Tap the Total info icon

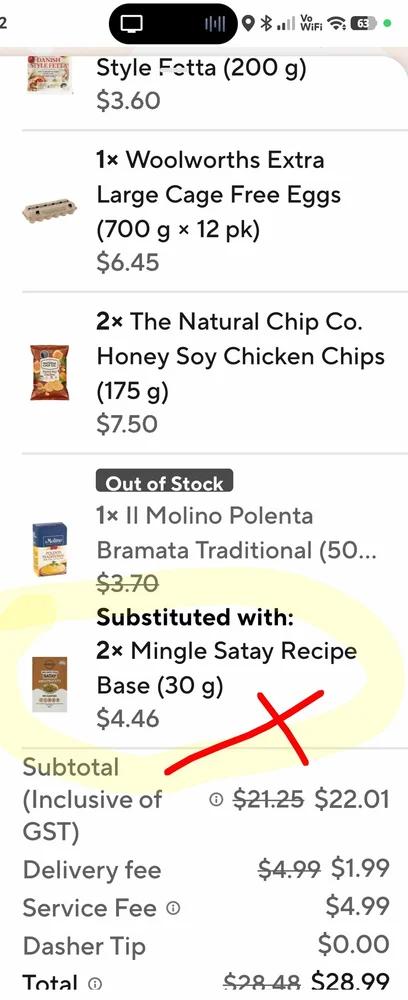(95, 983)
